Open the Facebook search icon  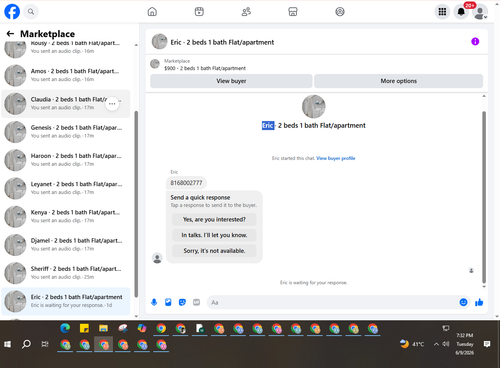31,12
